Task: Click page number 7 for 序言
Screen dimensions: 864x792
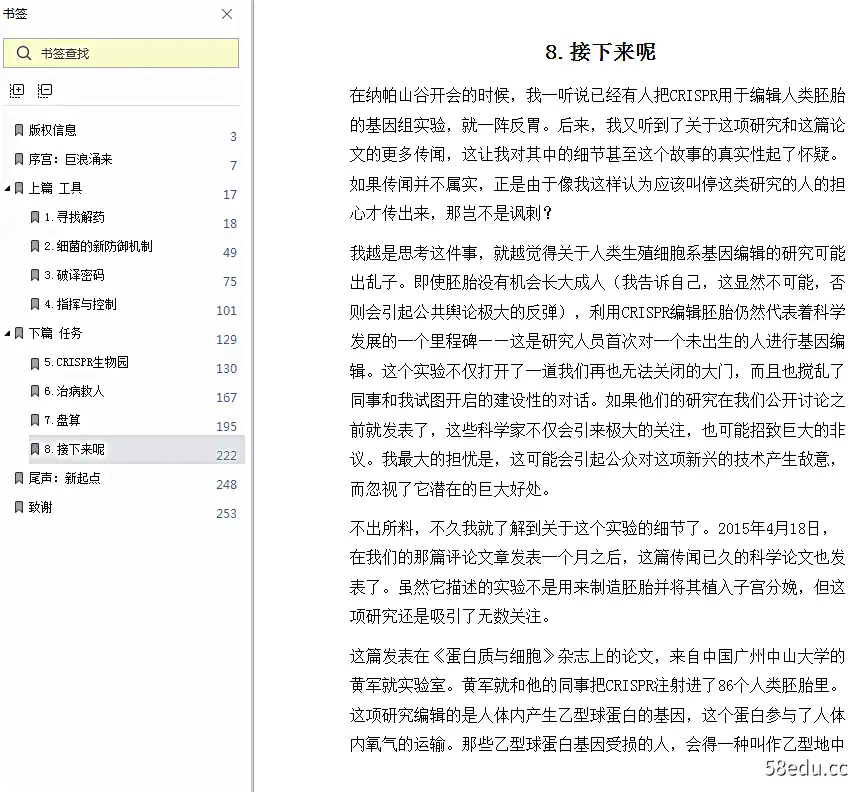Action: tap(234, 165)
